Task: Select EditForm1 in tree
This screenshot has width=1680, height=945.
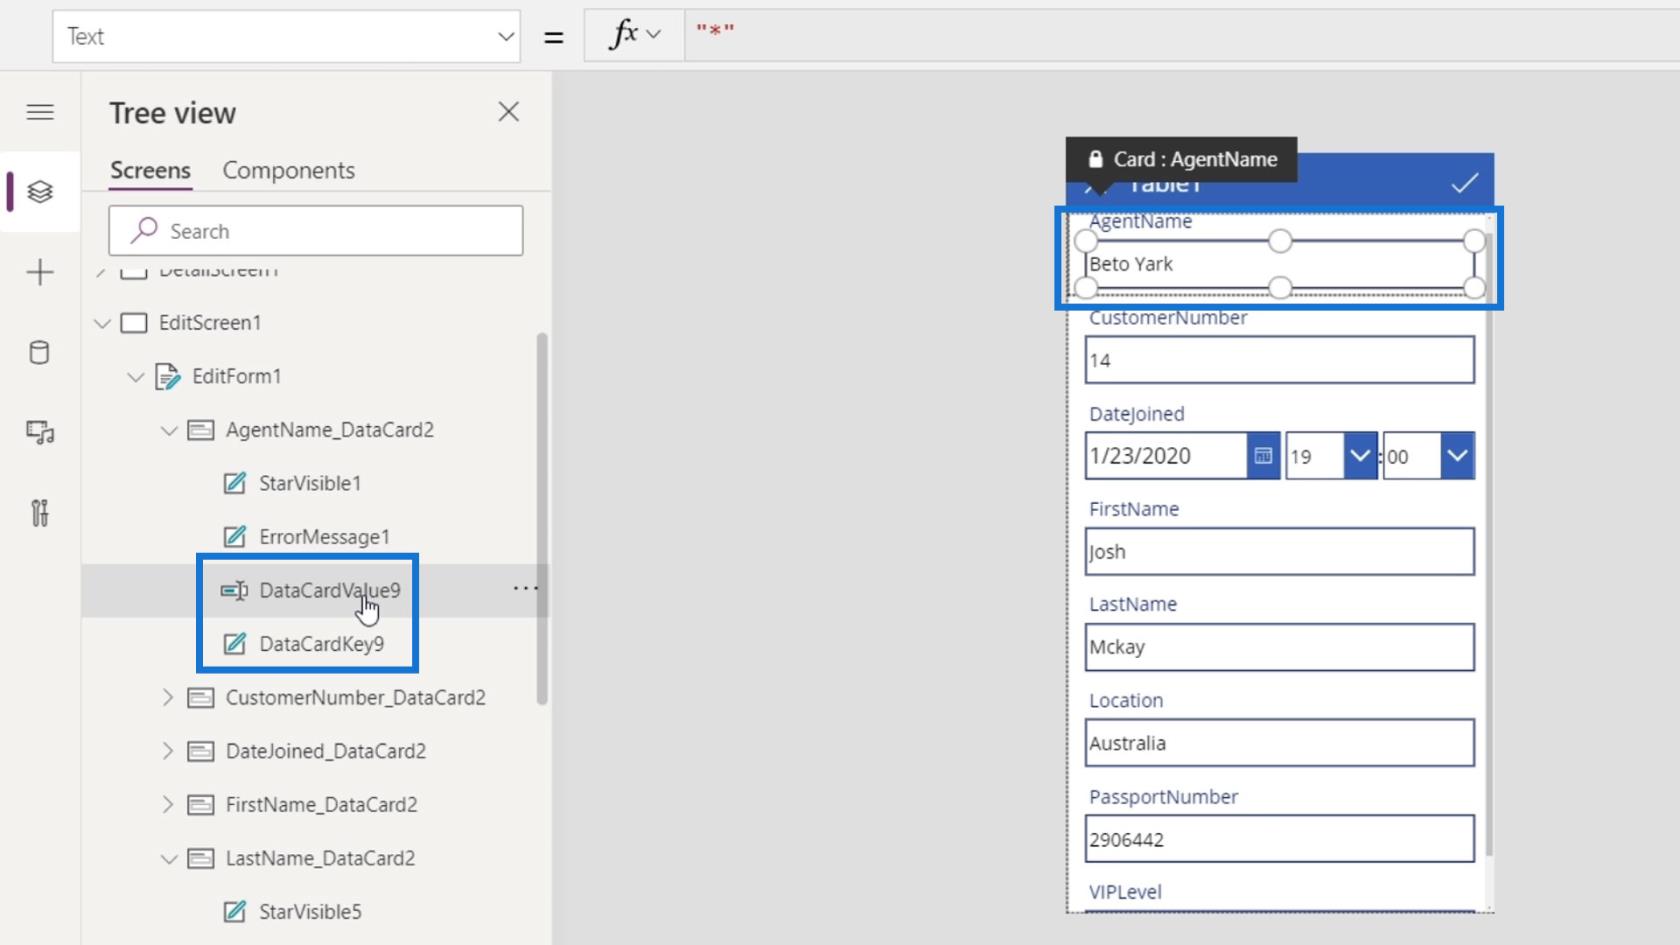Action: point(236,377)
